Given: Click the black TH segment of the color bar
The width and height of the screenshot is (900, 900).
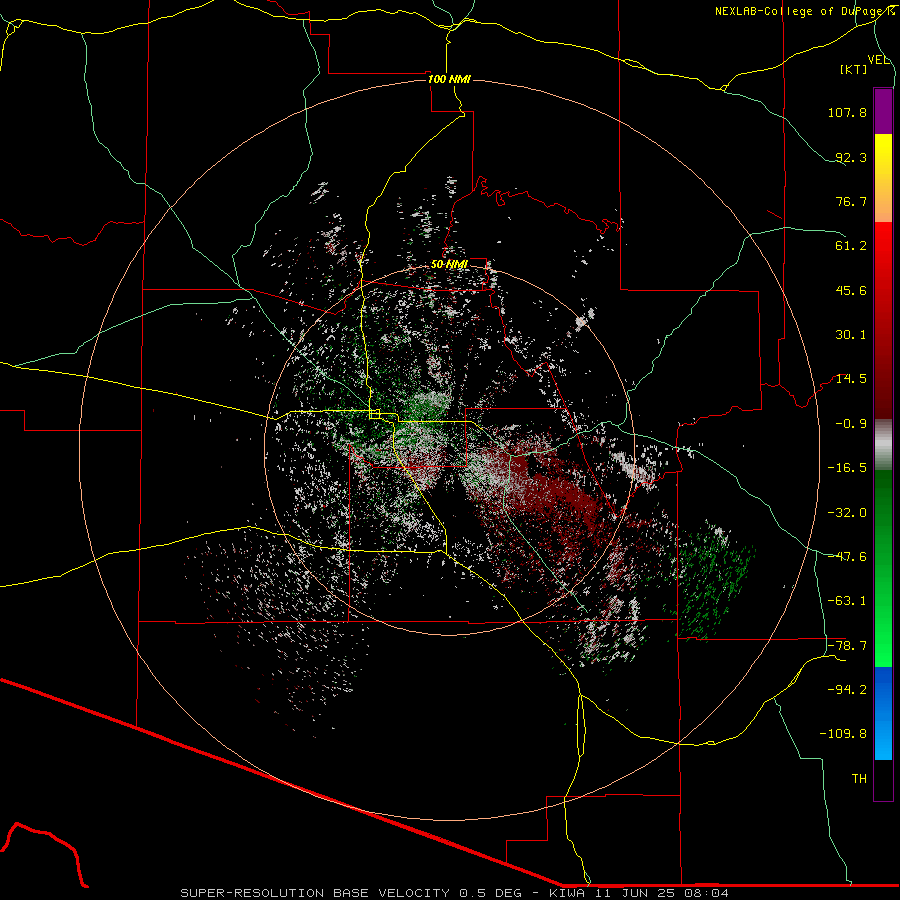Looking at the screenshot, I should tap(883, 779).
